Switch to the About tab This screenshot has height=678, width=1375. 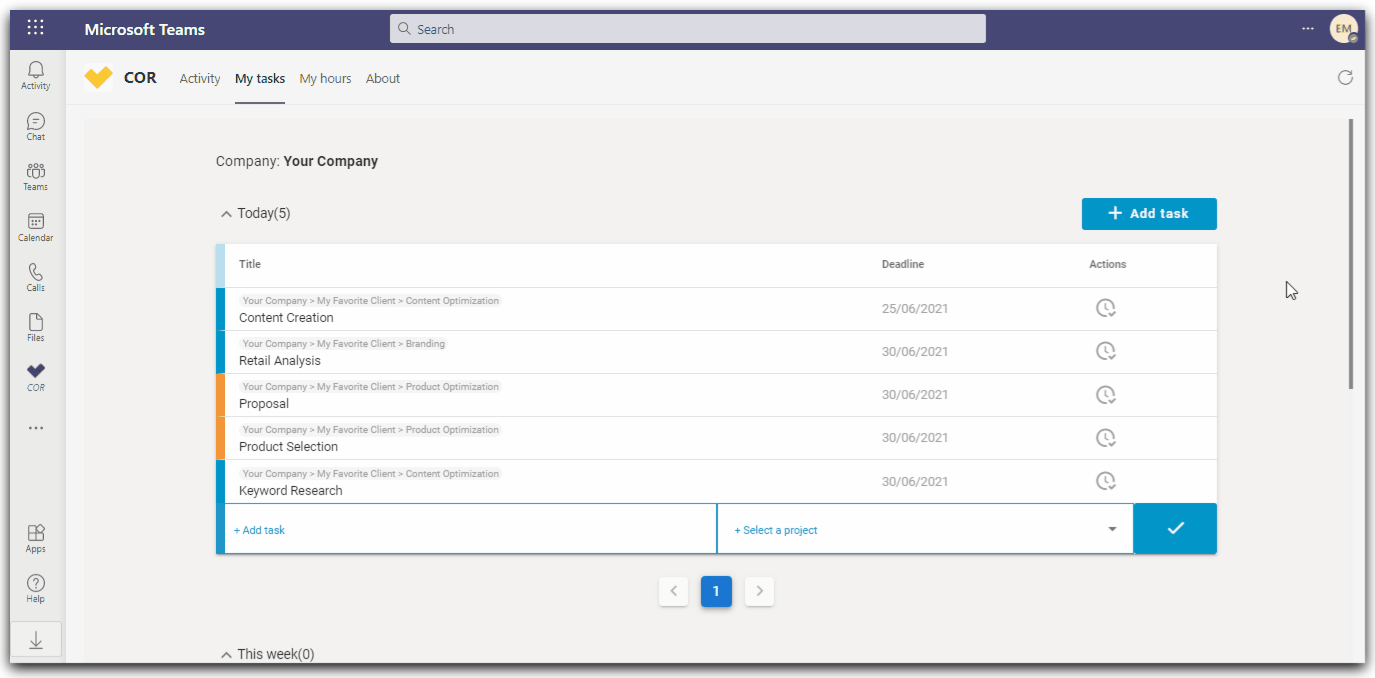pos(383,78)
